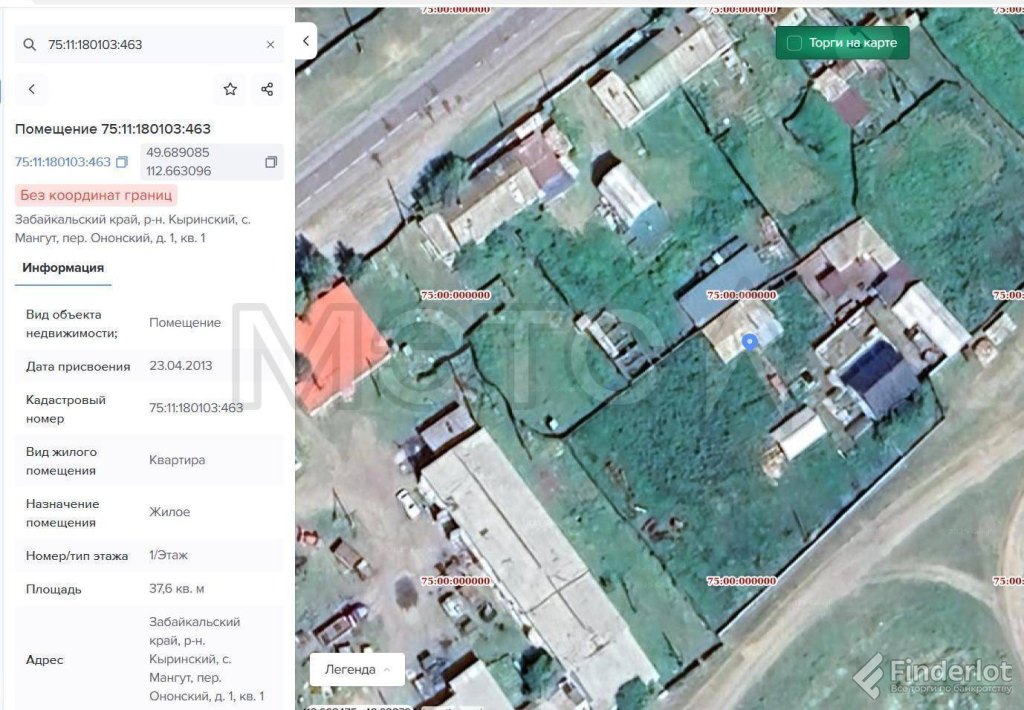Expand the "Легенда" panel
The image size is (1024, 710).
pyautogui.click(x=357, y=669)
